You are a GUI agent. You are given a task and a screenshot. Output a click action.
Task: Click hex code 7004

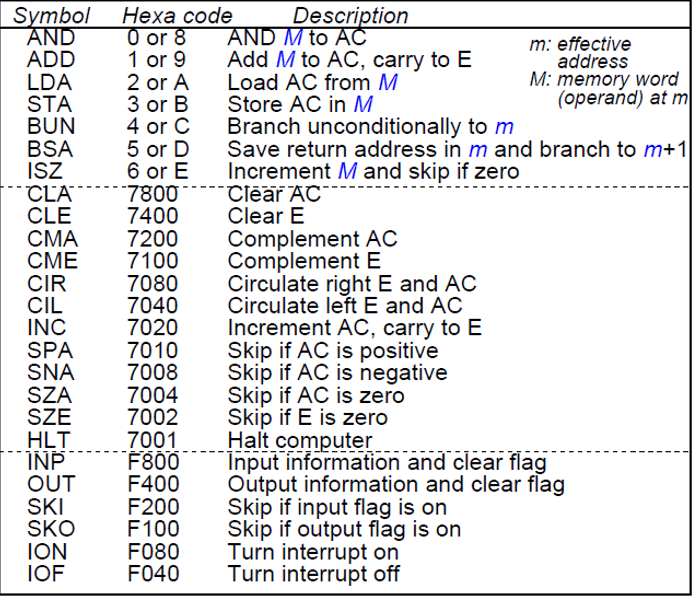[x=152, y=395]
